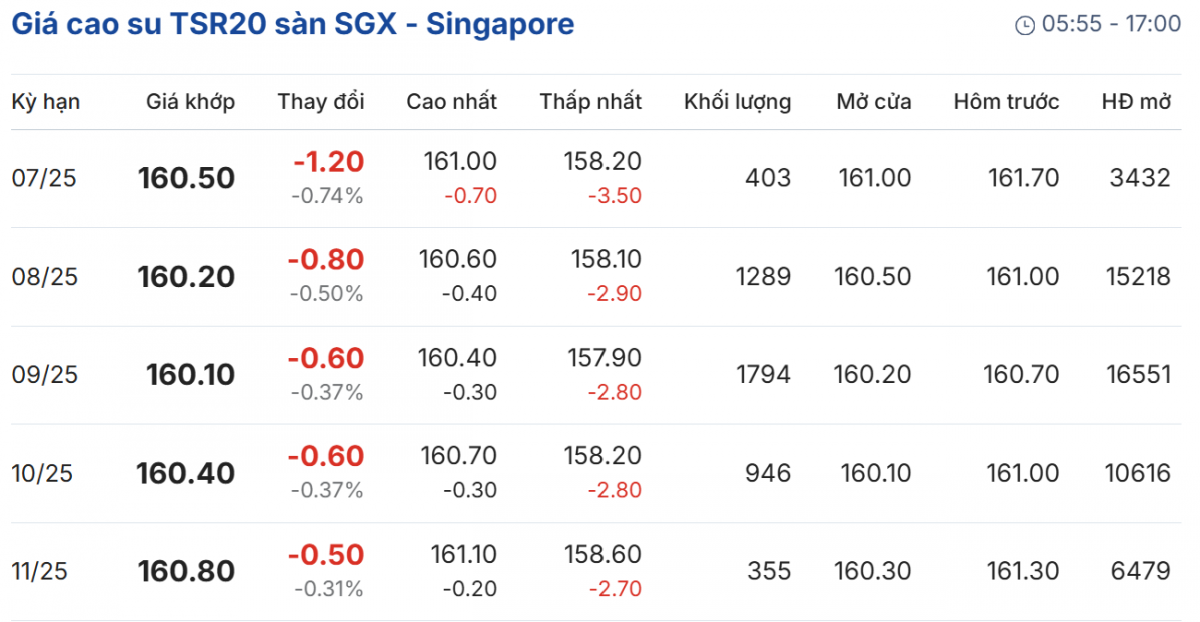The width and height of the screenshot is (1200, 622).
Task: Click the Thay đổi column header
Action: pyautogui.click(x=321, y=101)
